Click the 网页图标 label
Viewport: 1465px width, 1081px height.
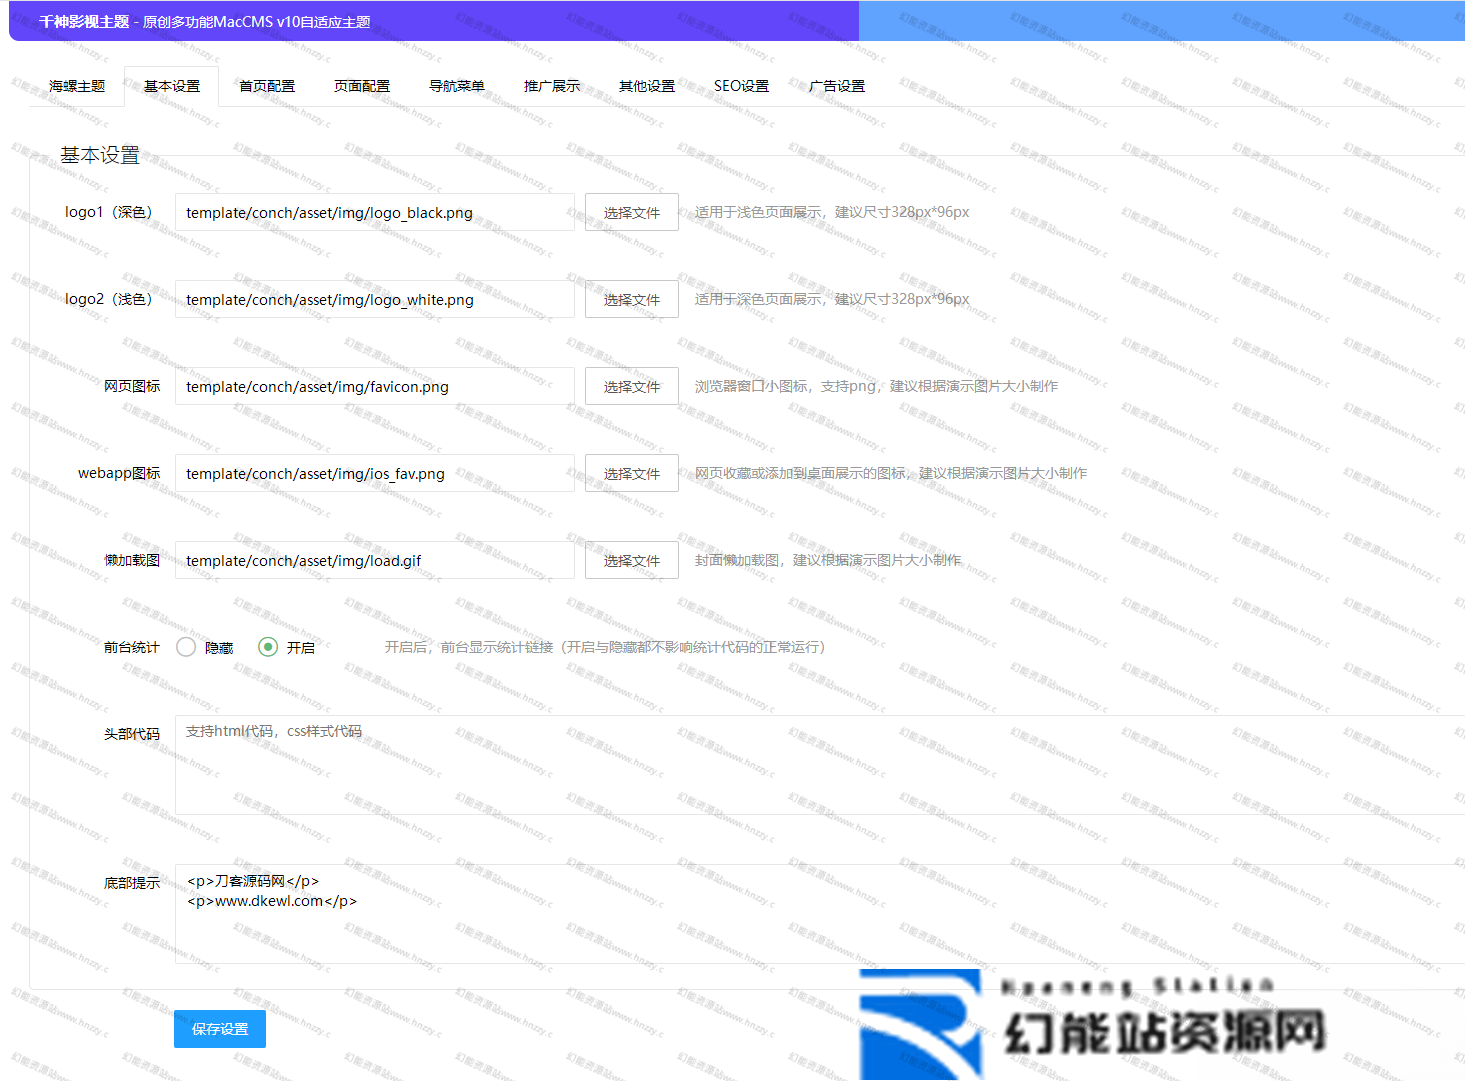coord(132,386)
